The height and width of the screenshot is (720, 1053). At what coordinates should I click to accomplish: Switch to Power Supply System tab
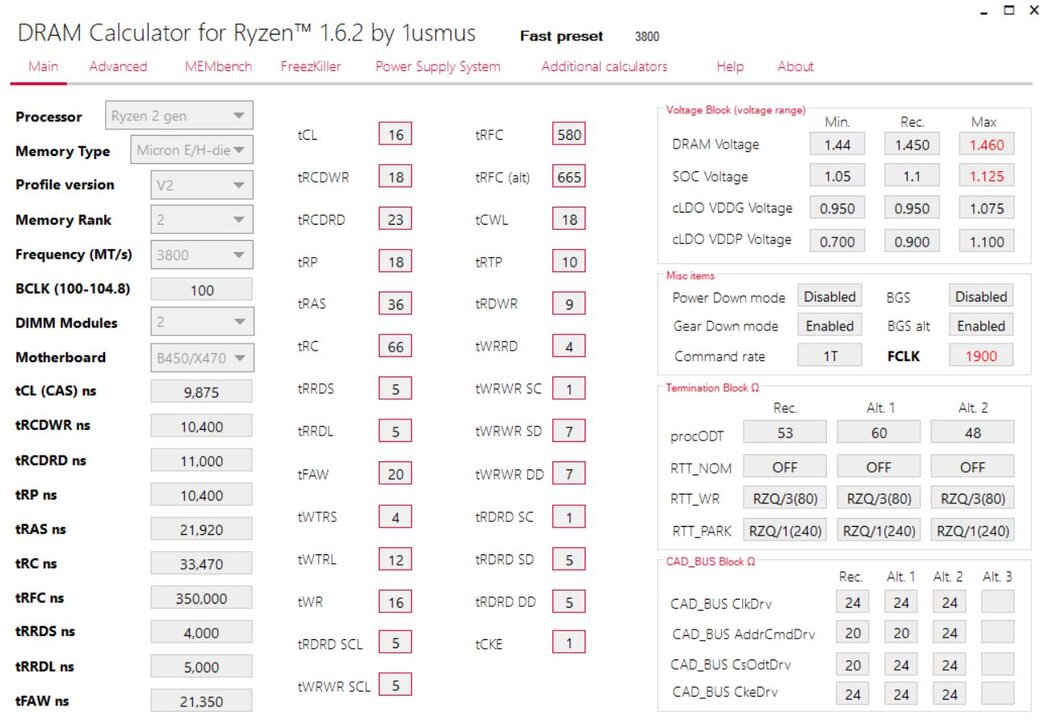click(x=438, y=66)
